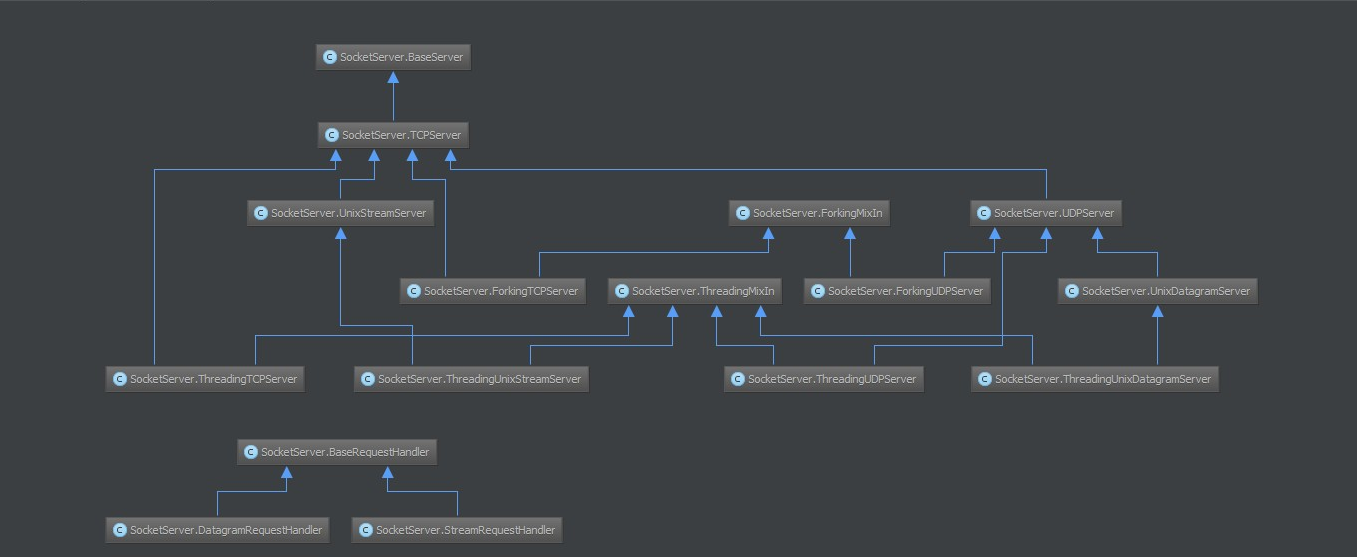Select the SocketServer.UnixDatagramServer node
The height and width of the screenshot is (557, 1357).
1157,291
